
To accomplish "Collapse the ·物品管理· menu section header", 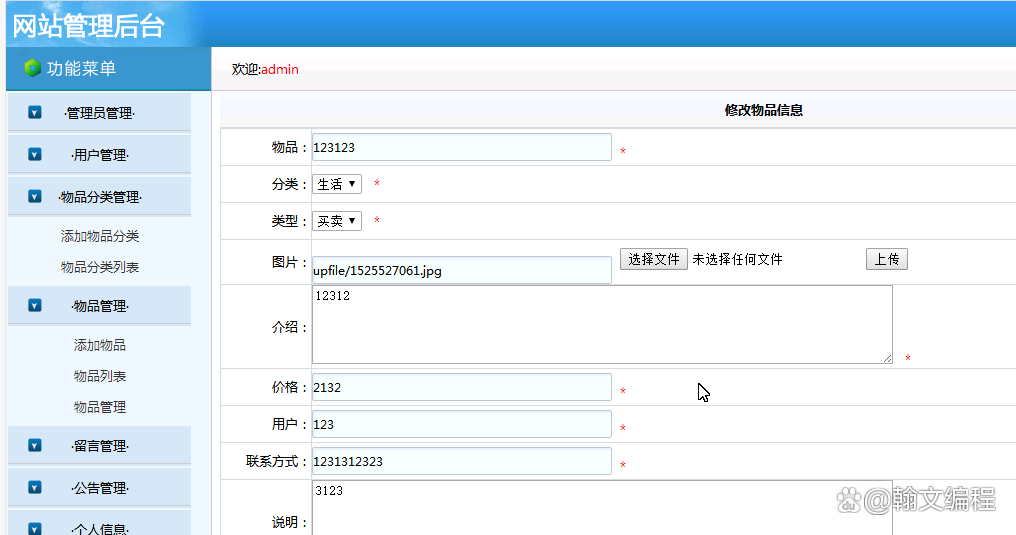I will 99,305.
